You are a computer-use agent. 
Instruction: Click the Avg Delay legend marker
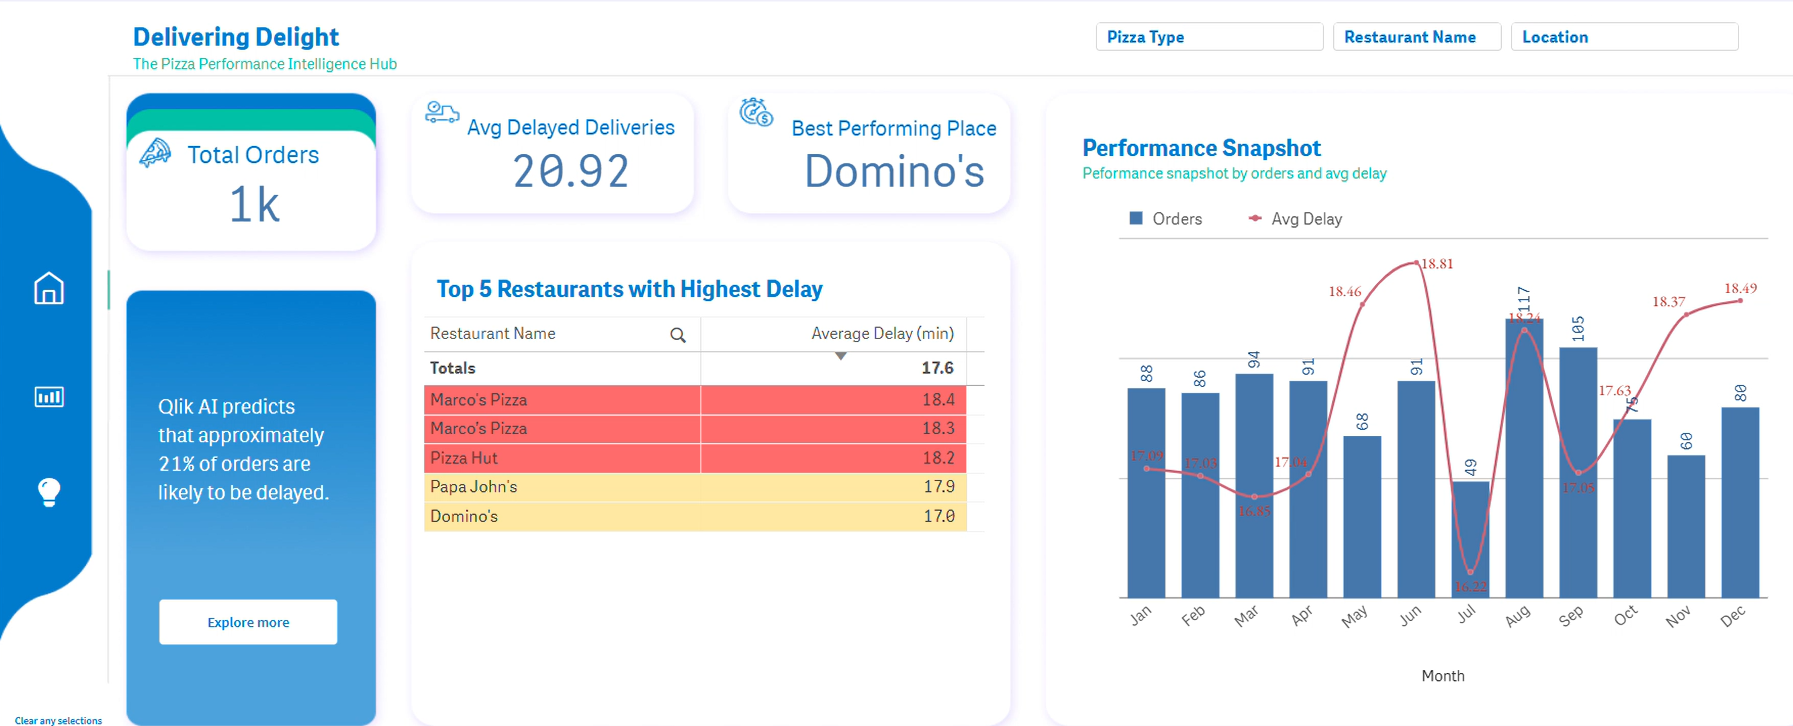[x=1255, y=218]
